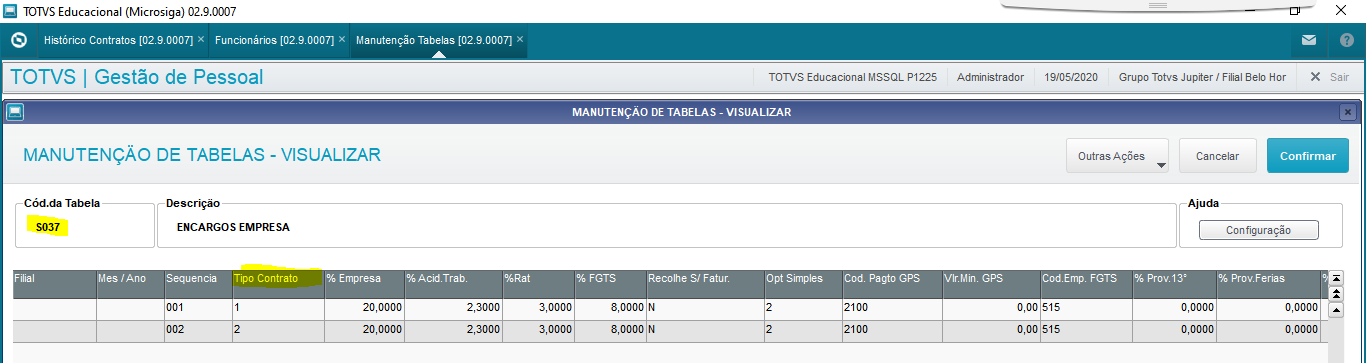Screen dimensions: 1366x363
Task: Click the TOTVS app icon in title bar
Action: tap(10, 10)
